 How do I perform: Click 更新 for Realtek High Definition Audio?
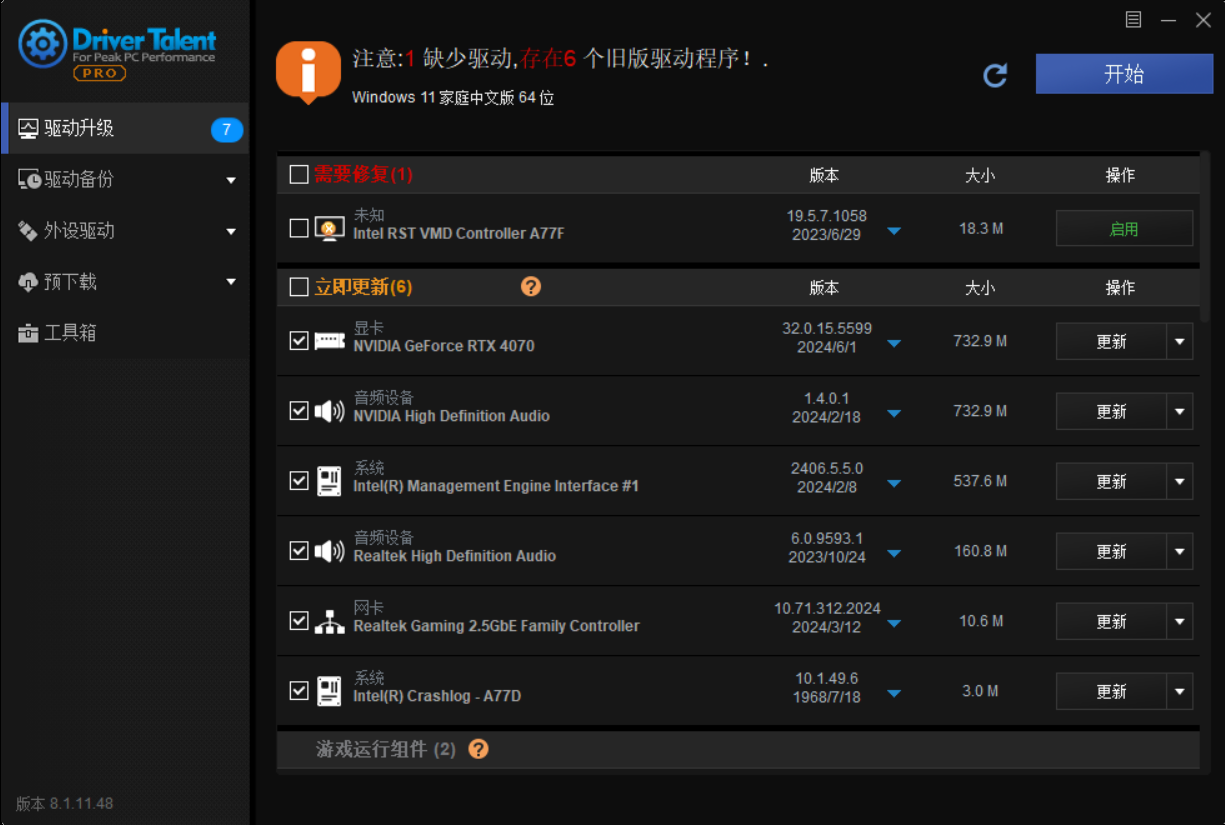(1111, 552)
